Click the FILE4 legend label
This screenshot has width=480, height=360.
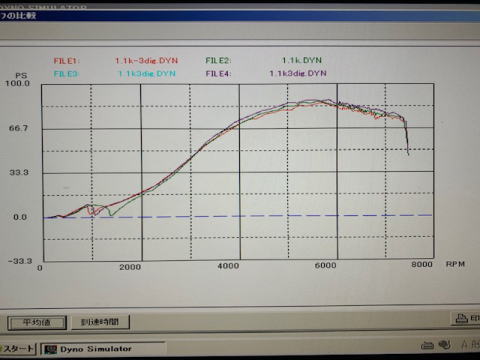218,74
